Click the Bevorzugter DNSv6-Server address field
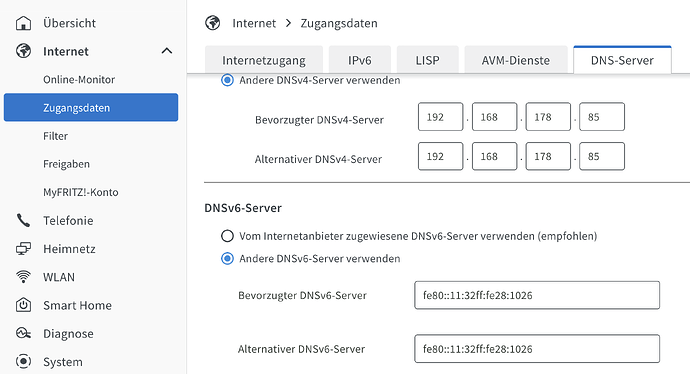Screen dimensions: 690x374 tap(537, 295)
